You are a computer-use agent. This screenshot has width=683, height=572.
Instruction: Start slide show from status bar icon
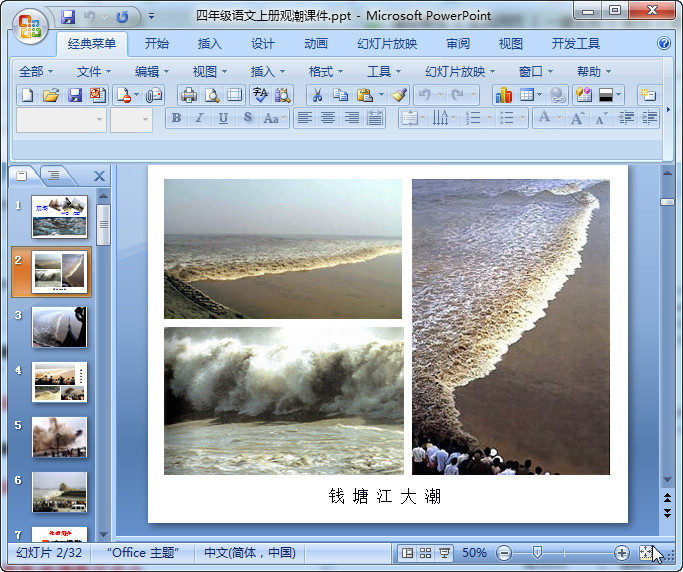point(443,553)
